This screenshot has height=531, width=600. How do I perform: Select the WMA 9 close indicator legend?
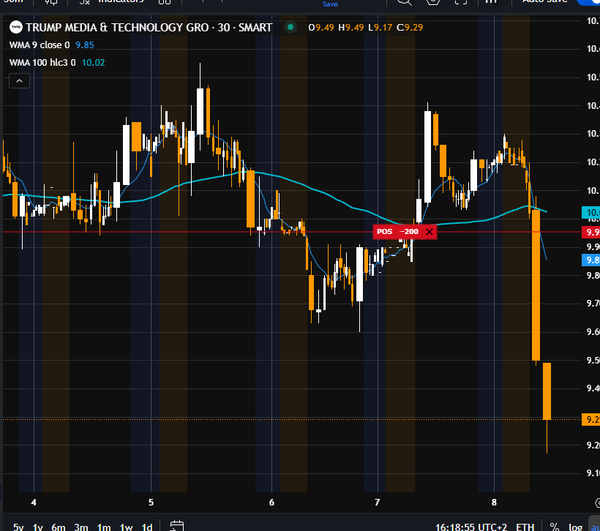pyautogui.click(x=39, y=45)
